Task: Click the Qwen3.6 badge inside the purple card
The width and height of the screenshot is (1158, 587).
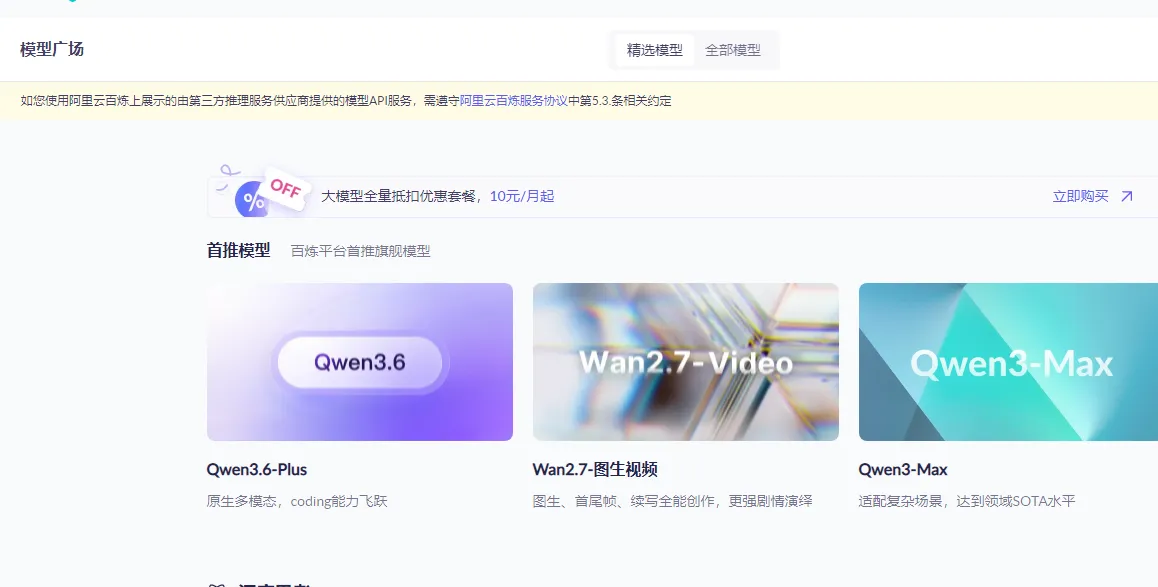Action: pyautogui.click(x=359, y=362)
